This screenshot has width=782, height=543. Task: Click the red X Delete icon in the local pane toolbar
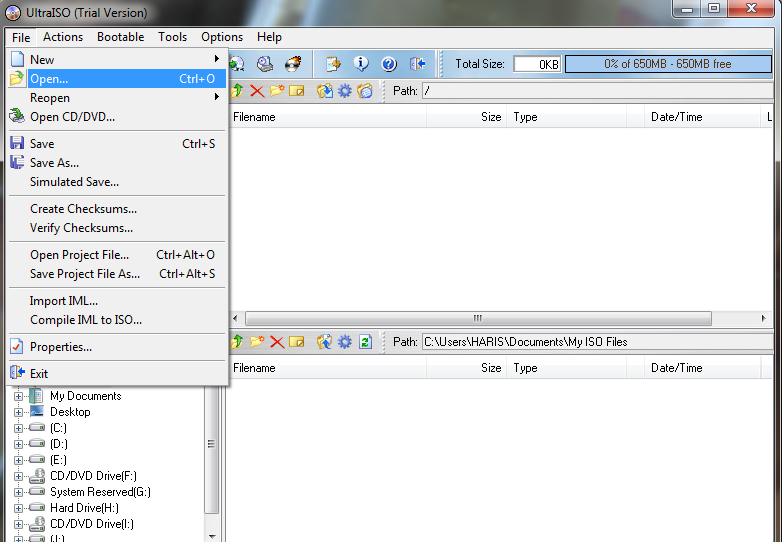click(x=277, y=342)
